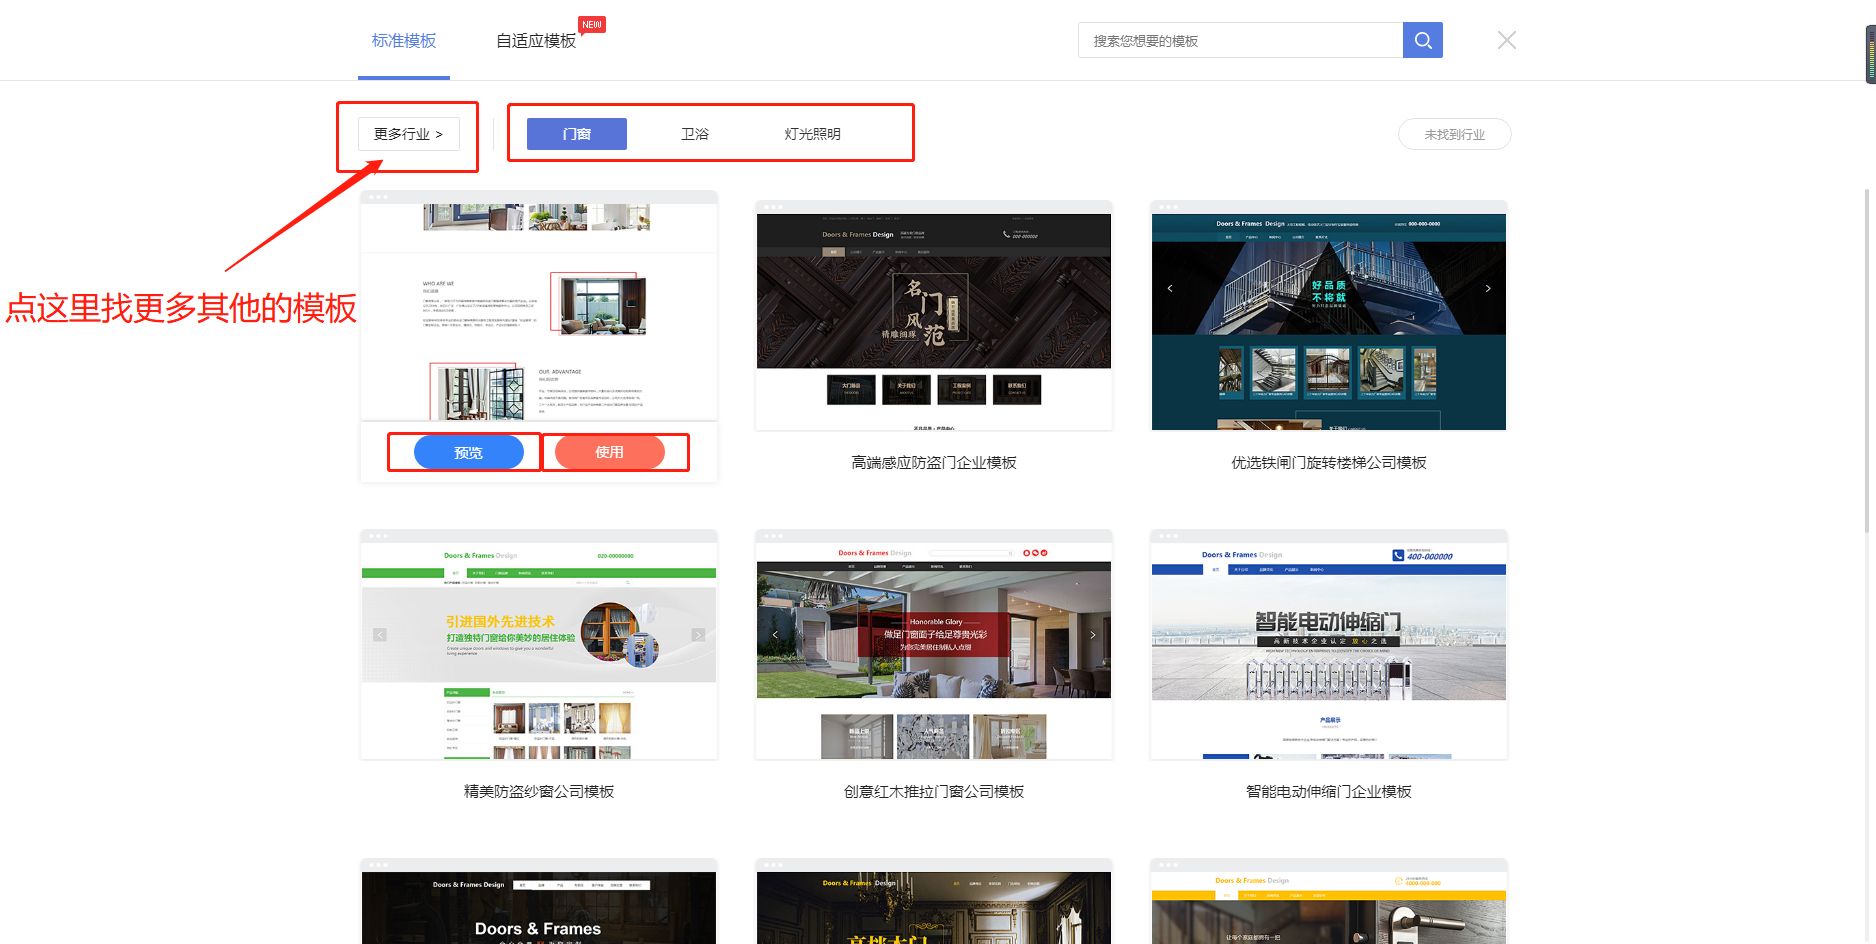Click next arrow on 优选铁闸门 template carousel
The image size is (1876, 944).
(1488, 288)
